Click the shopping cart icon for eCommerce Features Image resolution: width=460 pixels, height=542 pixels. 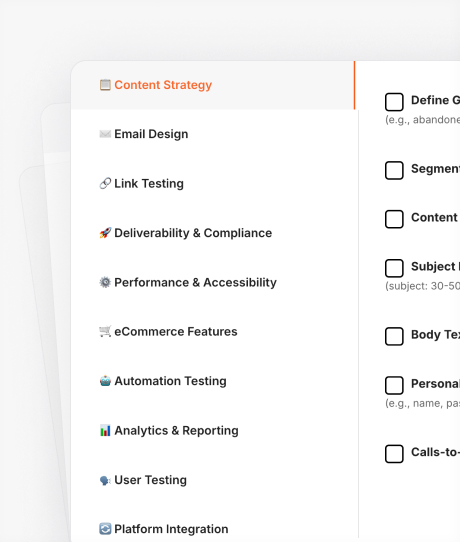tap(105, 331)
